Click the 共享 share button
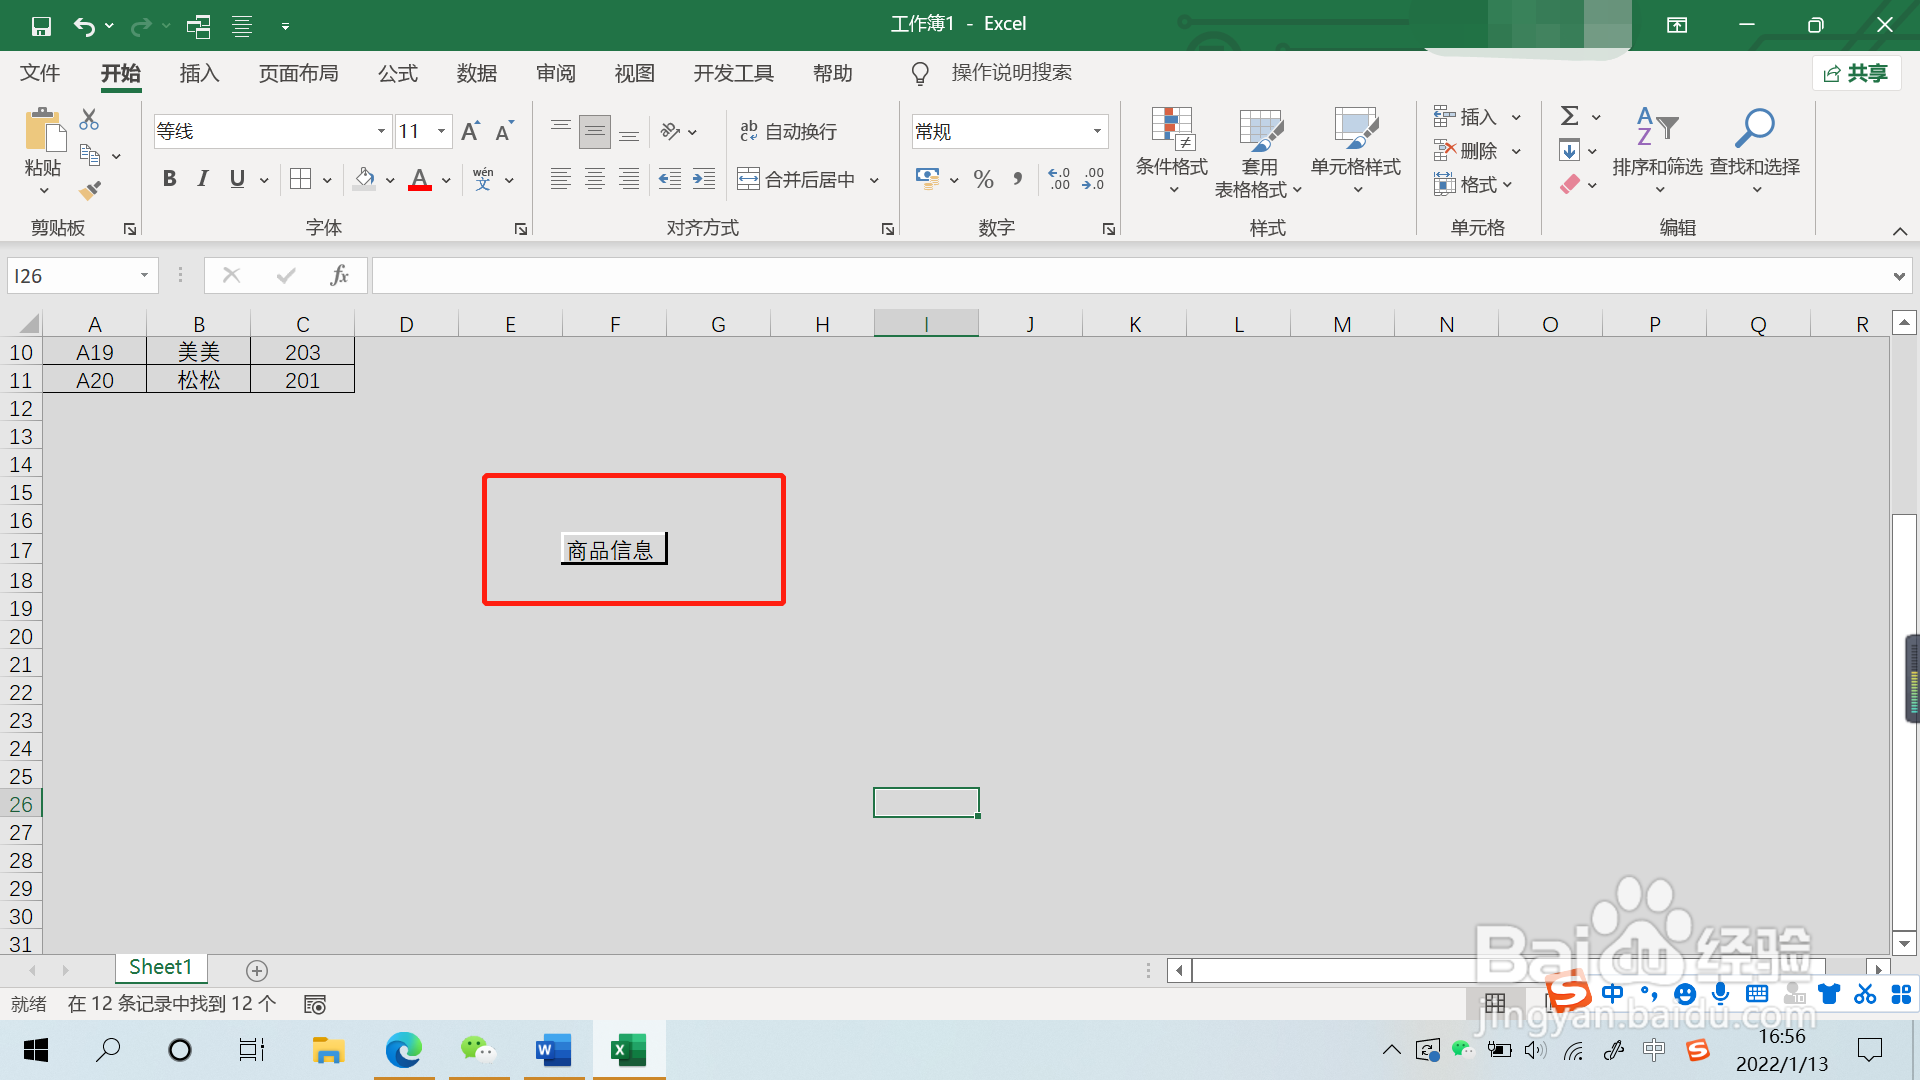The image size is (1920, 1080). (x=1856, y=74)
